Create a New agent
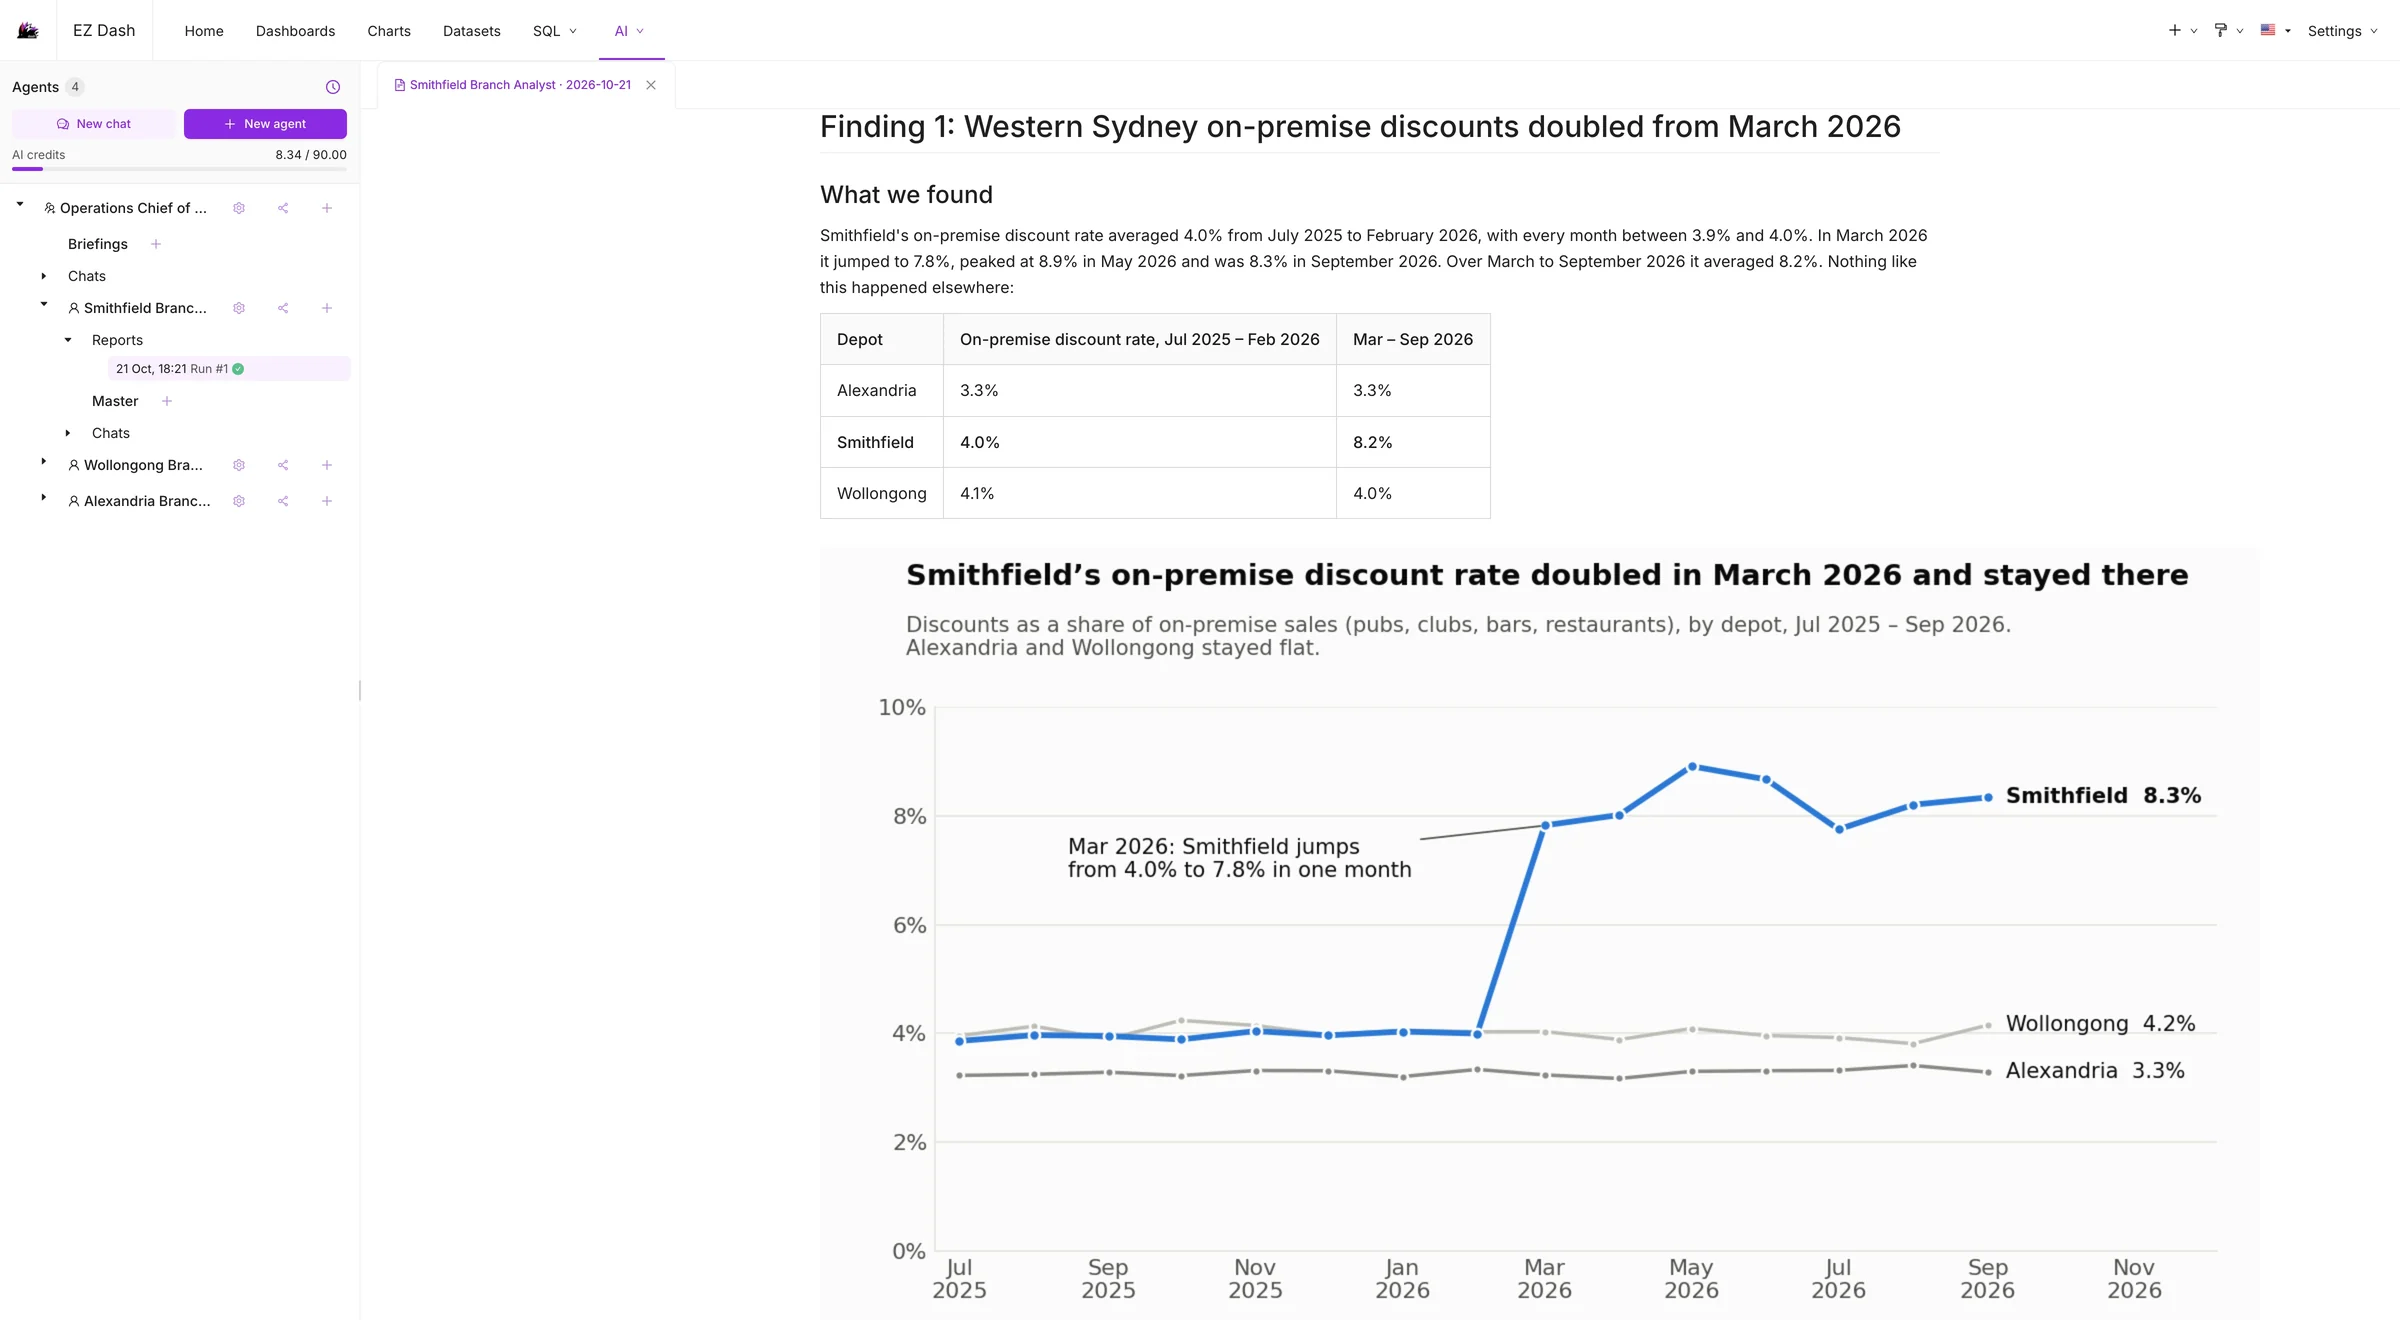 pyautogui.click(x=265, y=124)
